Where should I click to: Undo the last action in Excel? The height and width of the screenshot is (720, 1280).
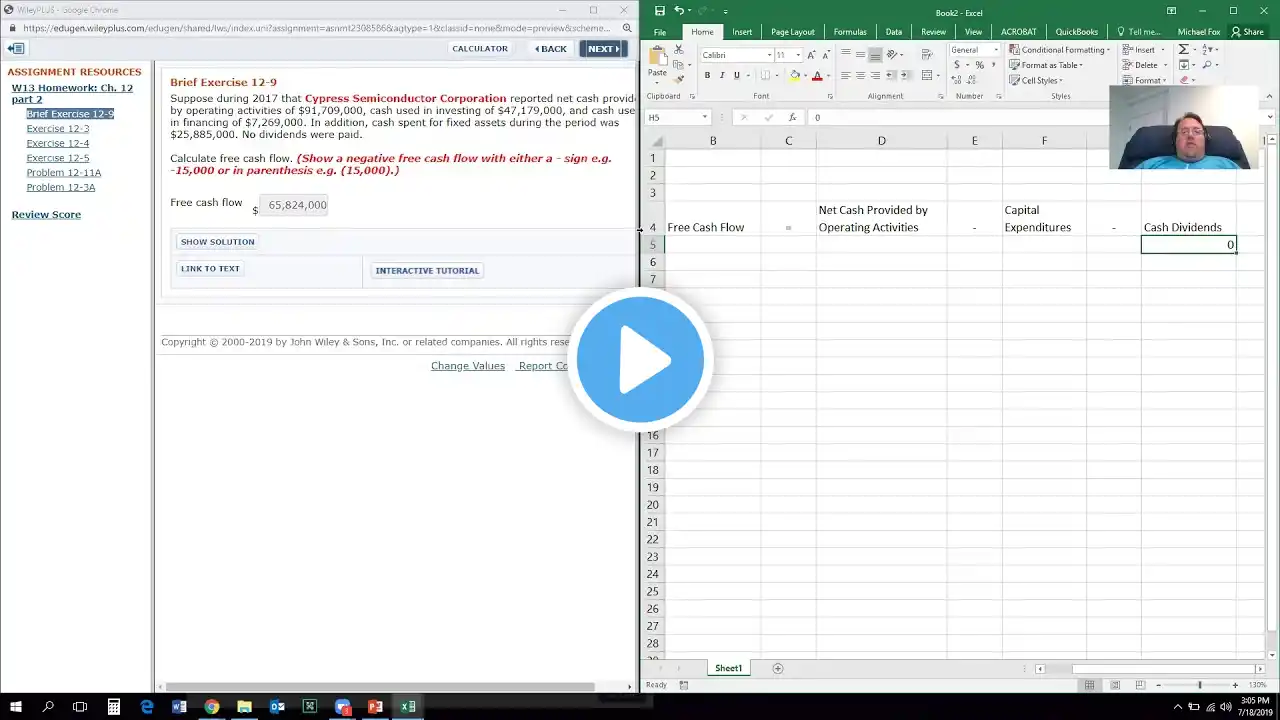(x=679, y=11)
